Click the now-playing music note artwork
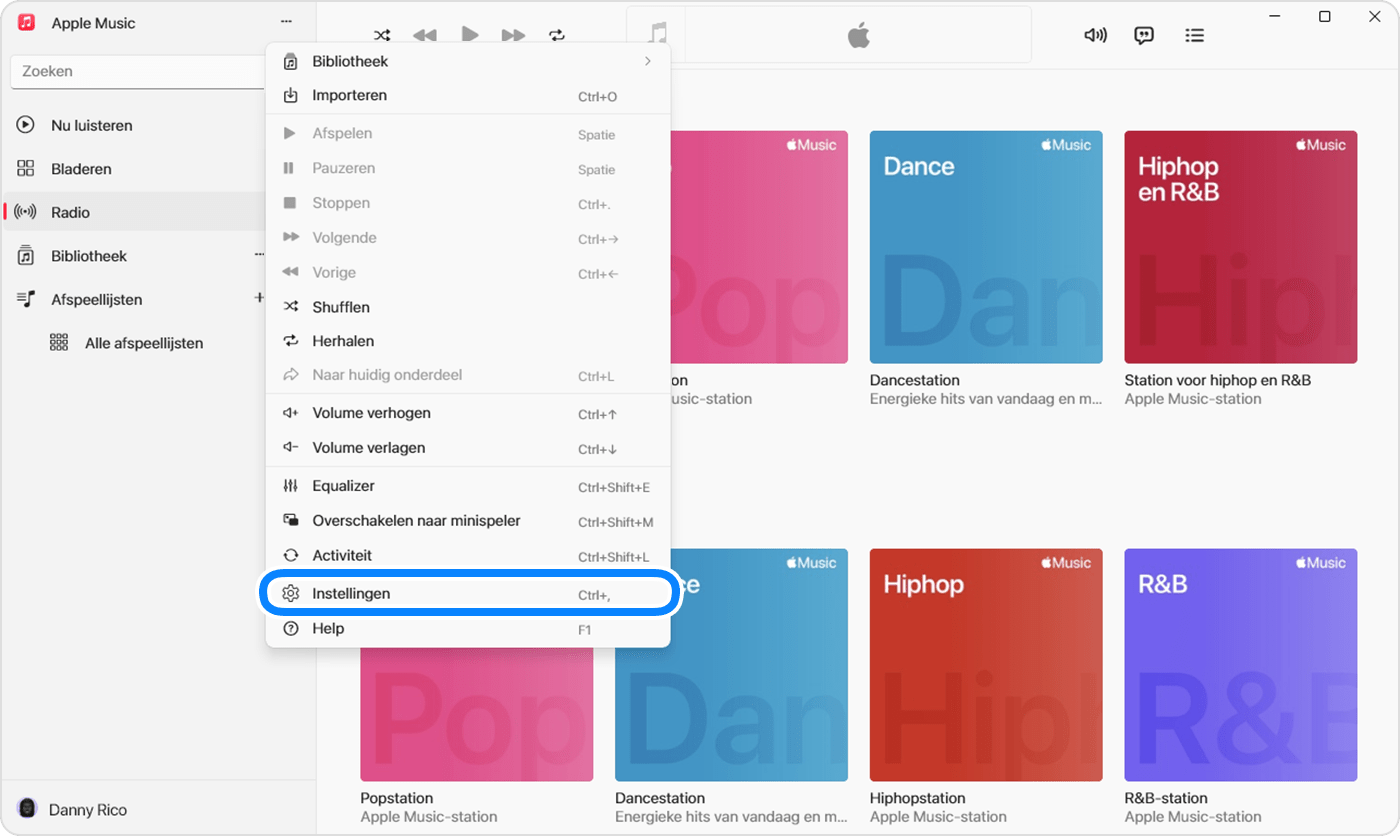The width and height of the screenshot is (1400, 836). [657, 35]
